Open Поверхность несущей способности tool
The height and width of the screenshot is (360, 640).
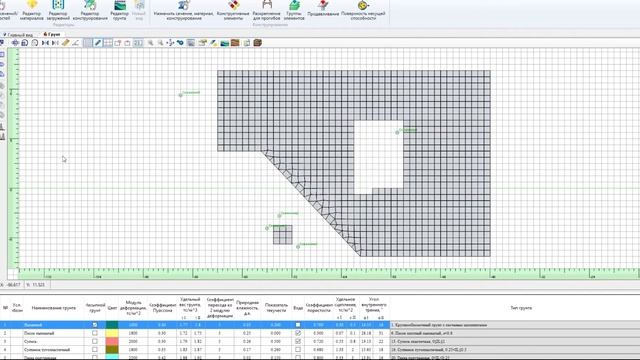coord(363,10)
